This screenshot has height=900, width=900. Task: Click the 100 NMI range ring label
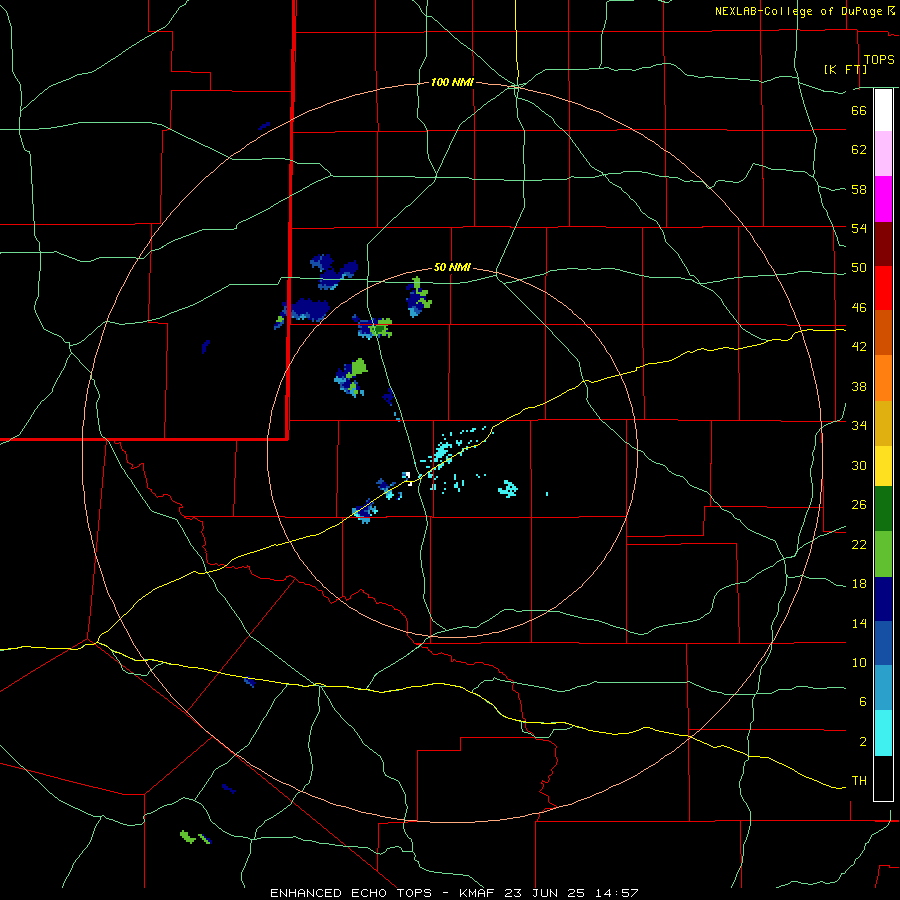452,83
